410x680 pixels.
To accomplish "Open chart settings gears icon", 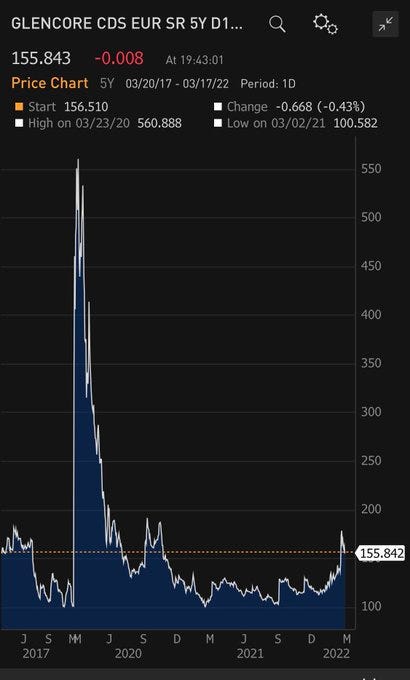I will (325, 24).
